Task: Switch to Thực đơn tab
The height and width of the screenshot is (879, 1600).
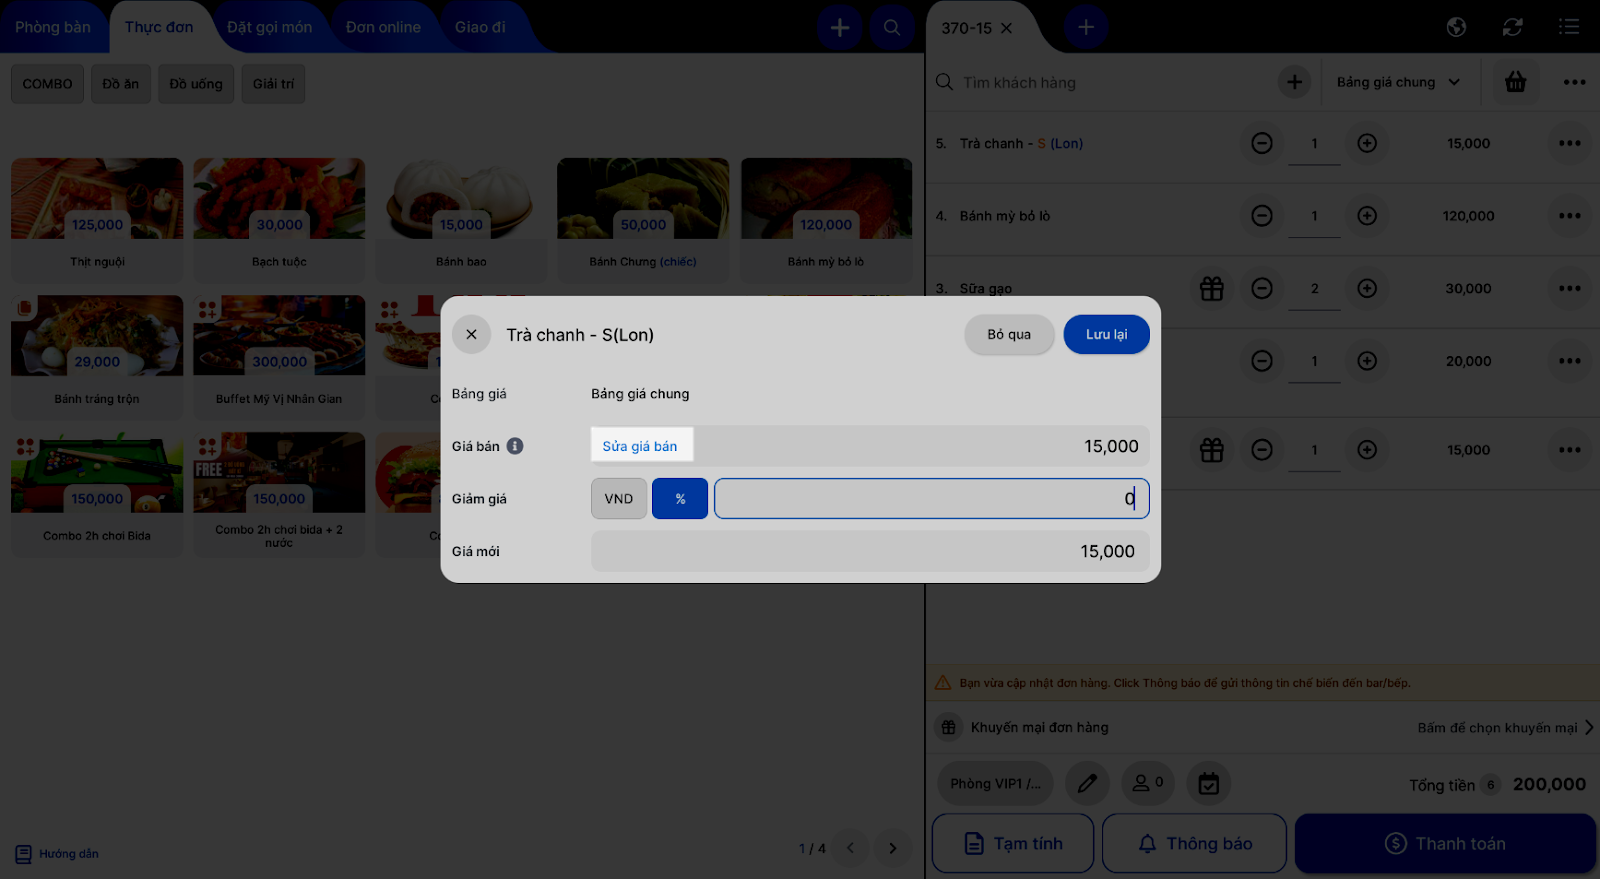Action: [x=159, y=27]
